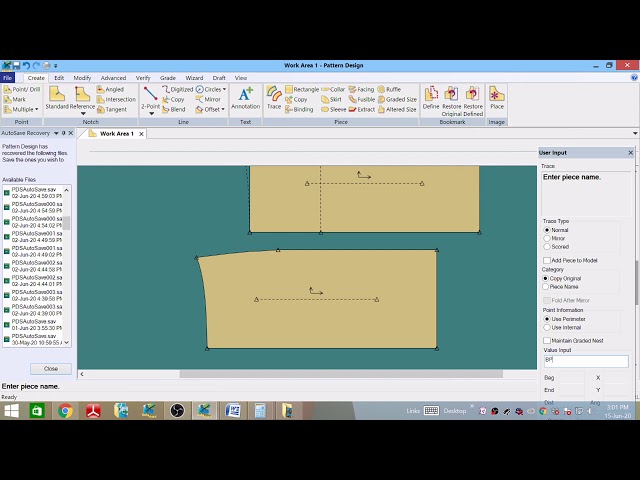
Task: Click the Define bookmark tool
Action: pos(431,98)
